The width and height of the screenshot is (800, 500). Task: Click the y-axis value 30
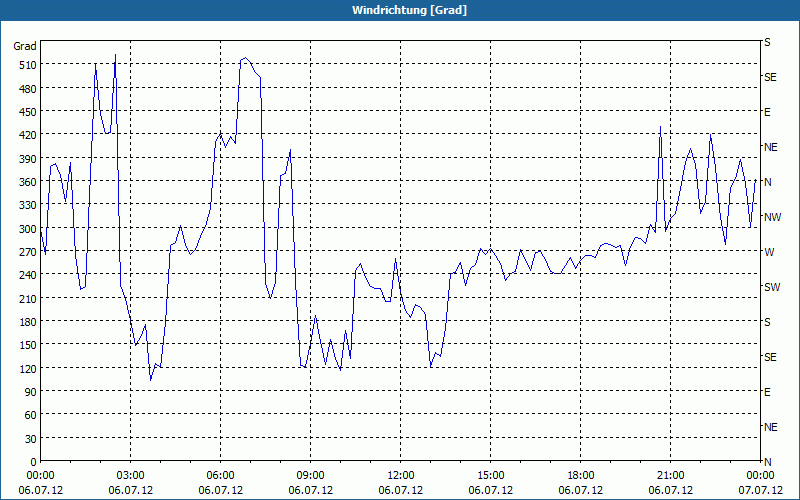pyautogui.click(x=30, y=439)
